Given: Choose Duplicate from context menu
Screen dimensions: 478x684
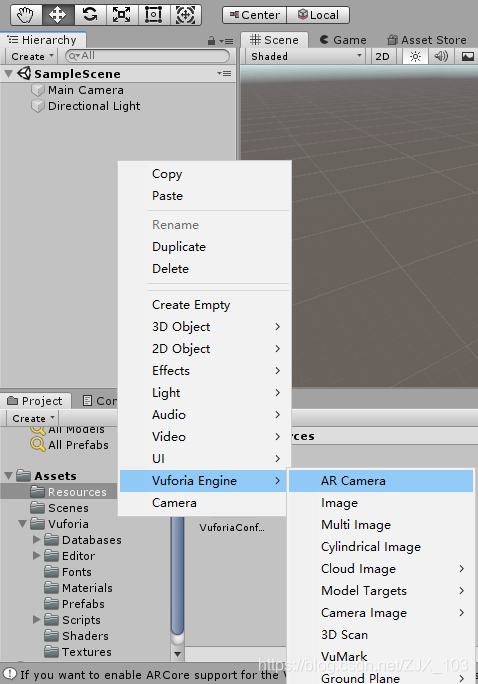Looking at the screenshot, I should [x=205, y=246].
